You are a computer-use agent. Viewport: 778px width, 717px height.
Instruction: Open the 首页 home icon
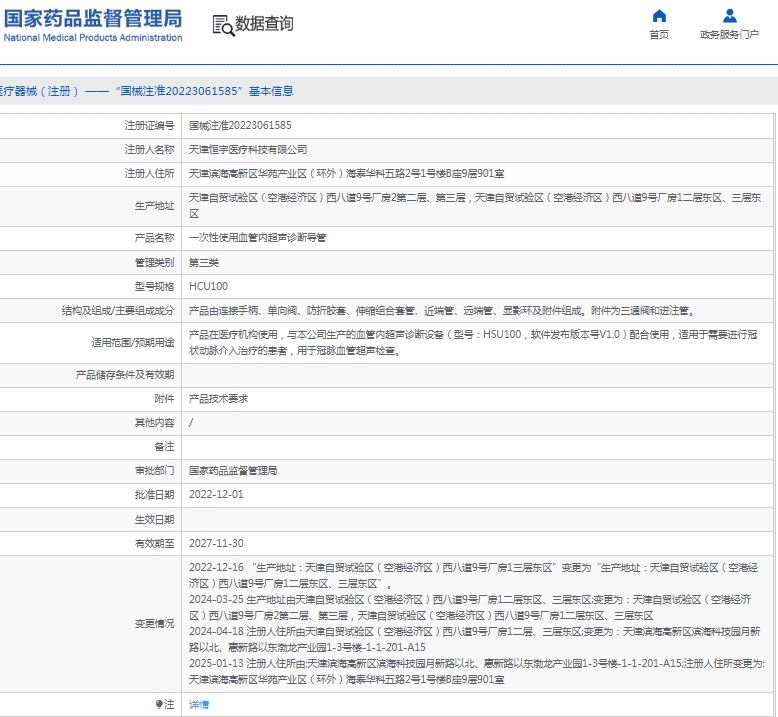click(659, 16)
